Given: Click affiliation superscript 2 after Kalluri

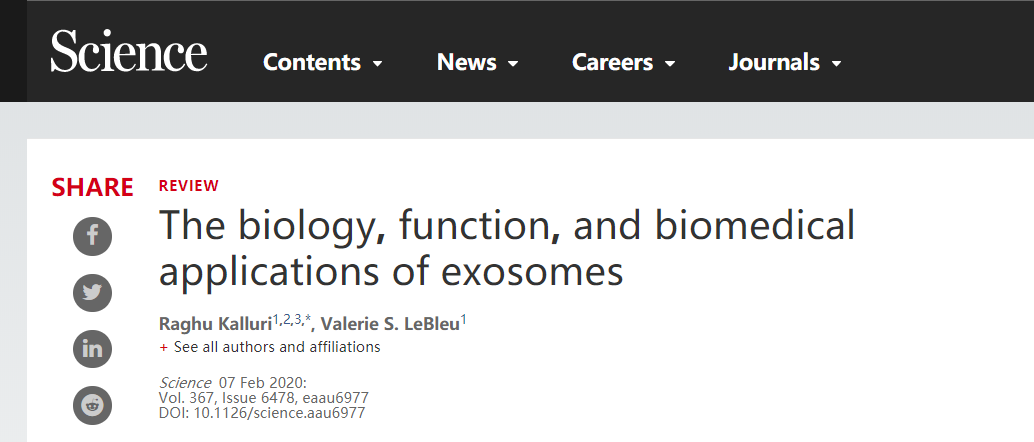Looking at the screenshot, I should coord(287,317).
